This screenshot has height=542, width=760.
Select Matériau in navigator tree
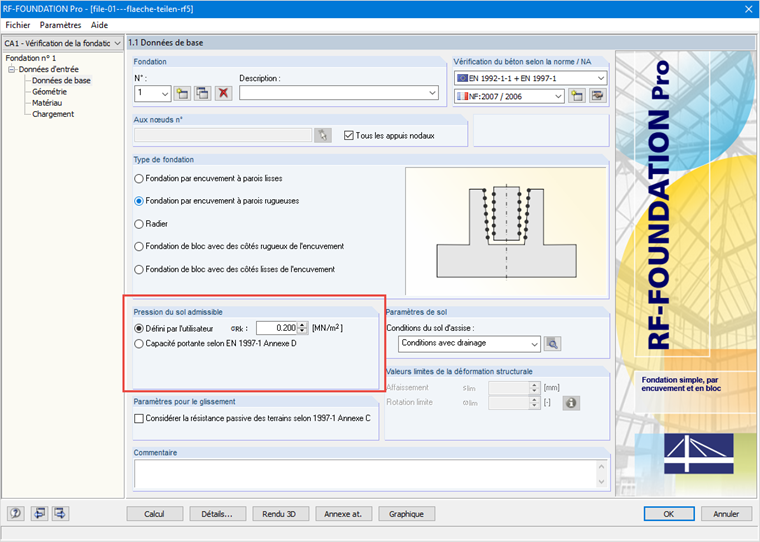click(47, 103)
